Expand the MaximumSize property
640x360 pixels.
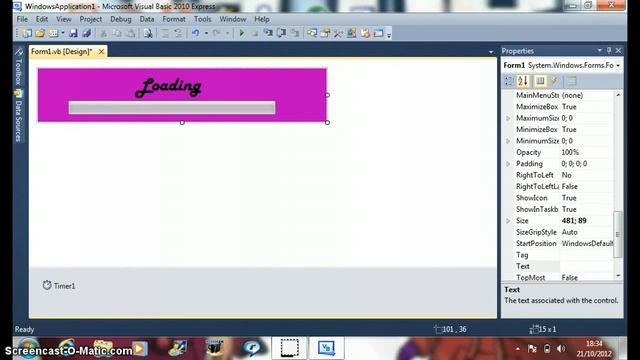point(508,118)
